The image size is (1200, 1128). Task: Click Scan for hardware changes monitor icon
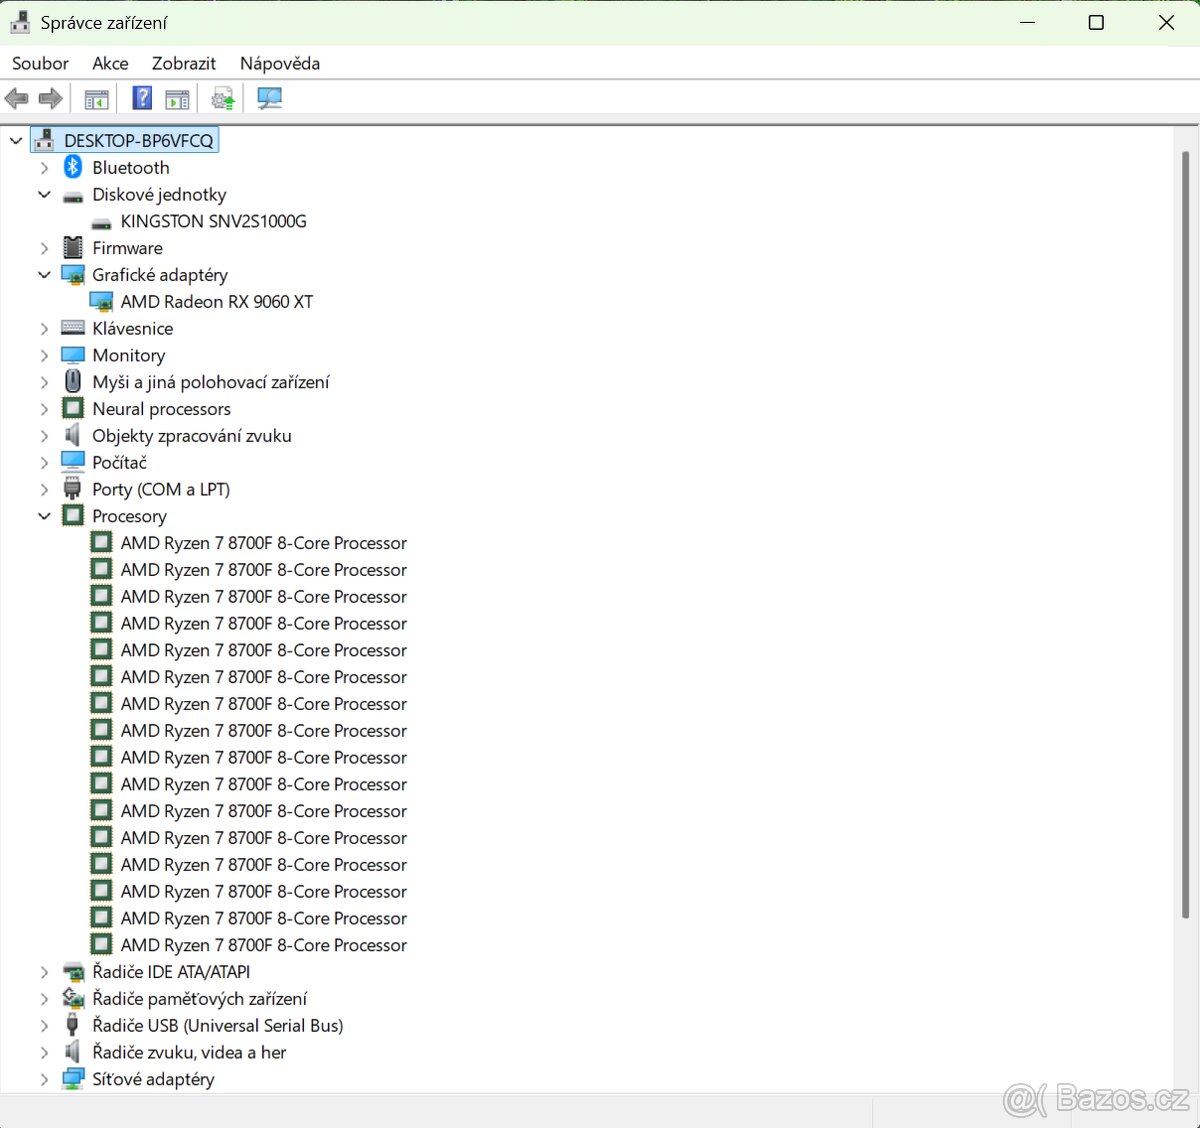coord(269,98)
